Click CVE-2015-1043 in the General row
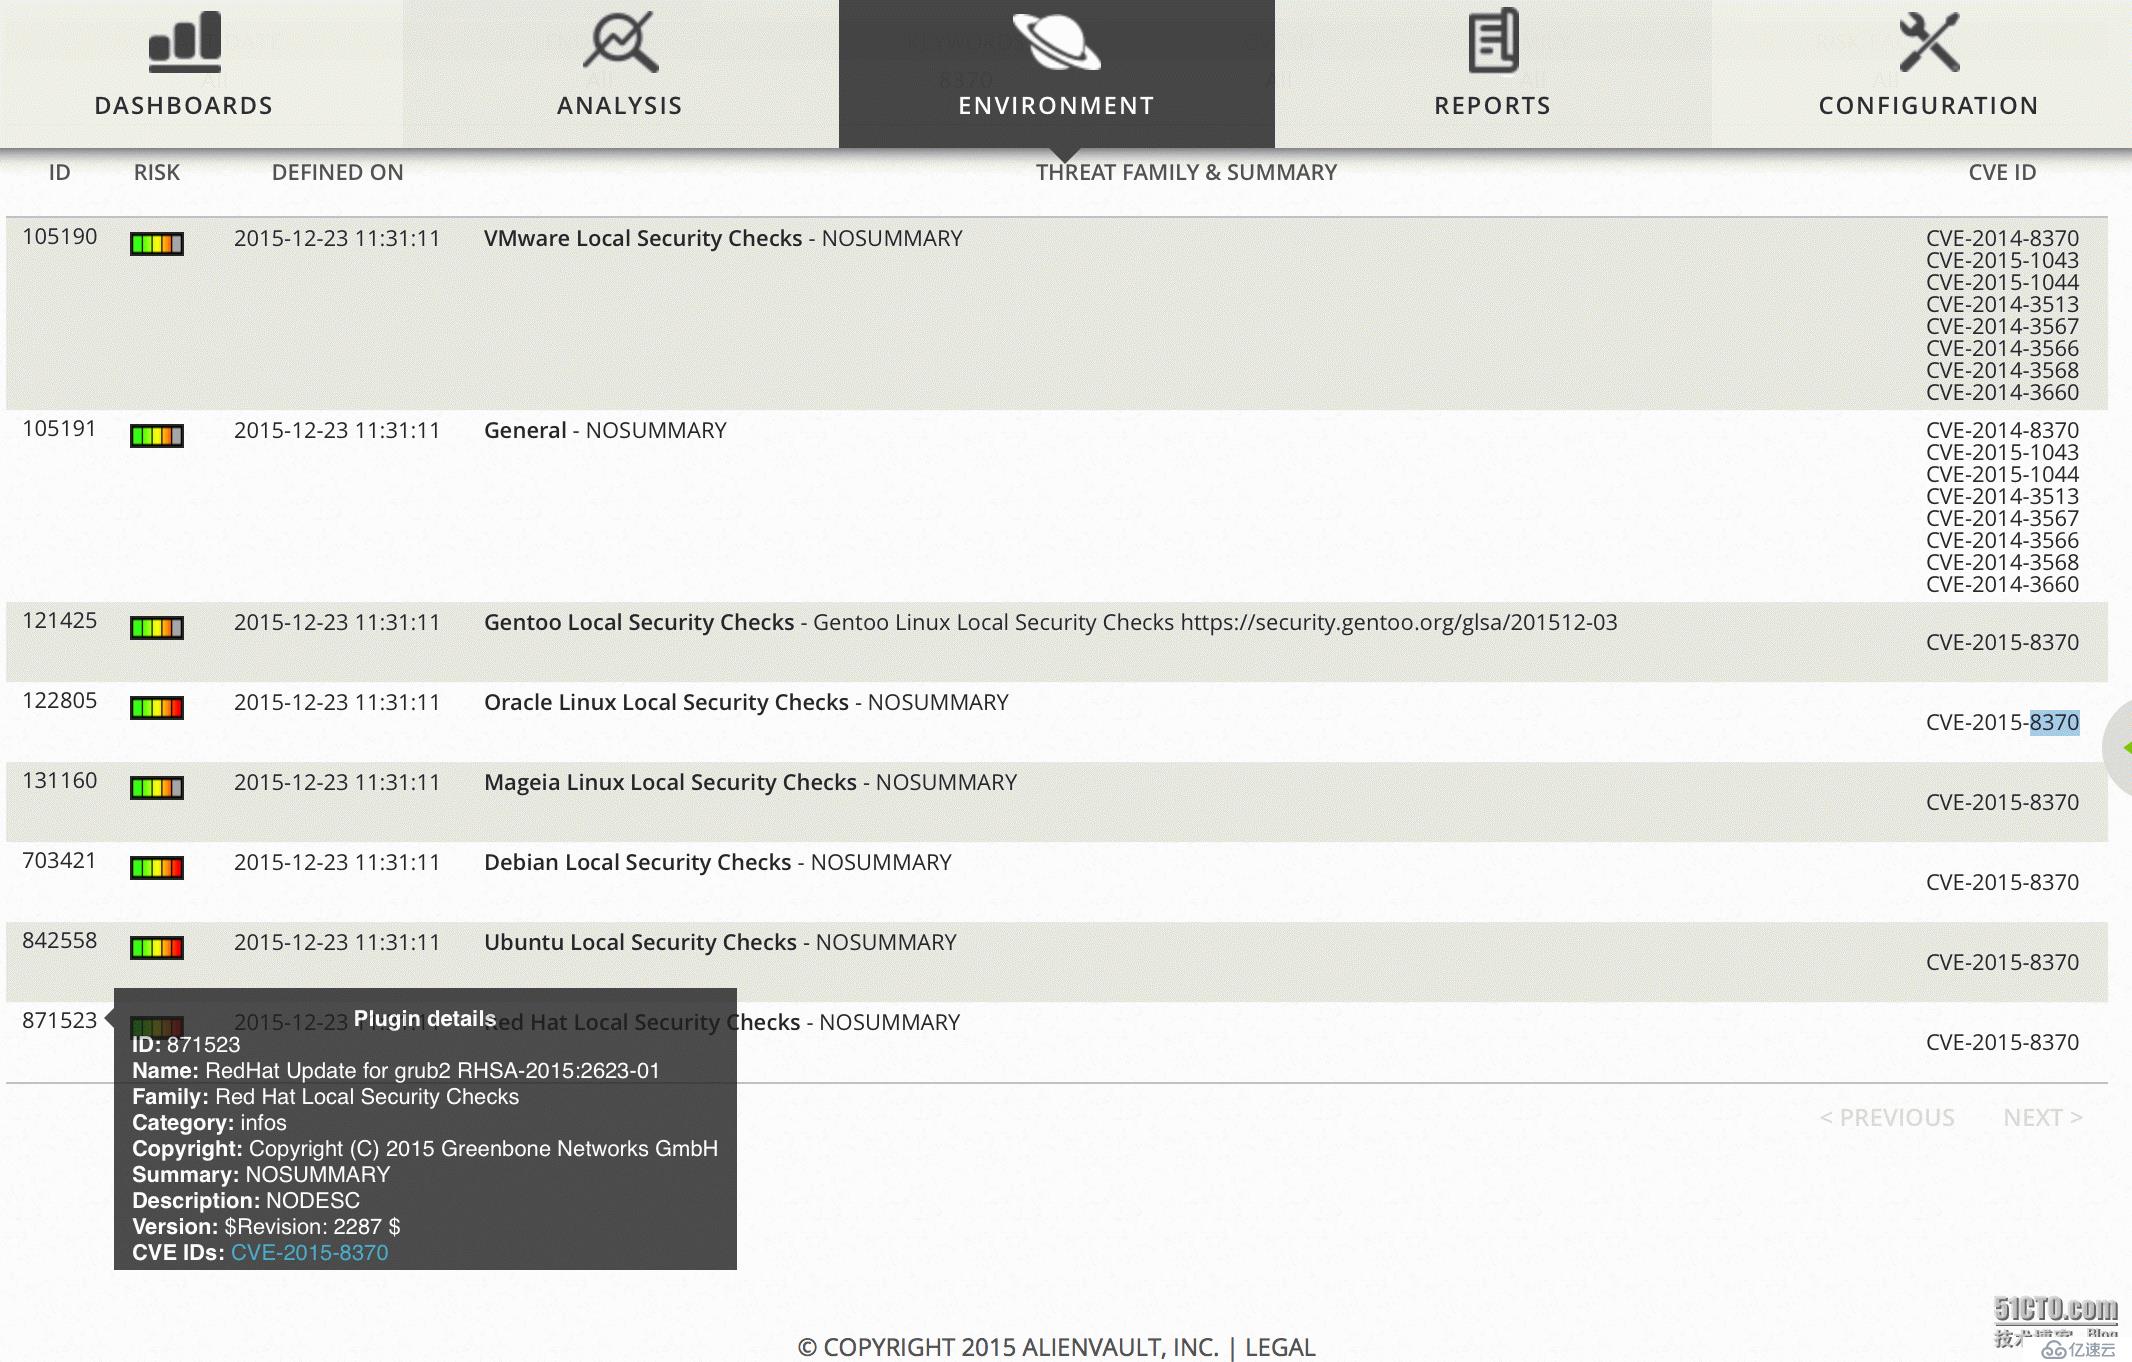The image size is (2132, 1362). point(2002,452)
